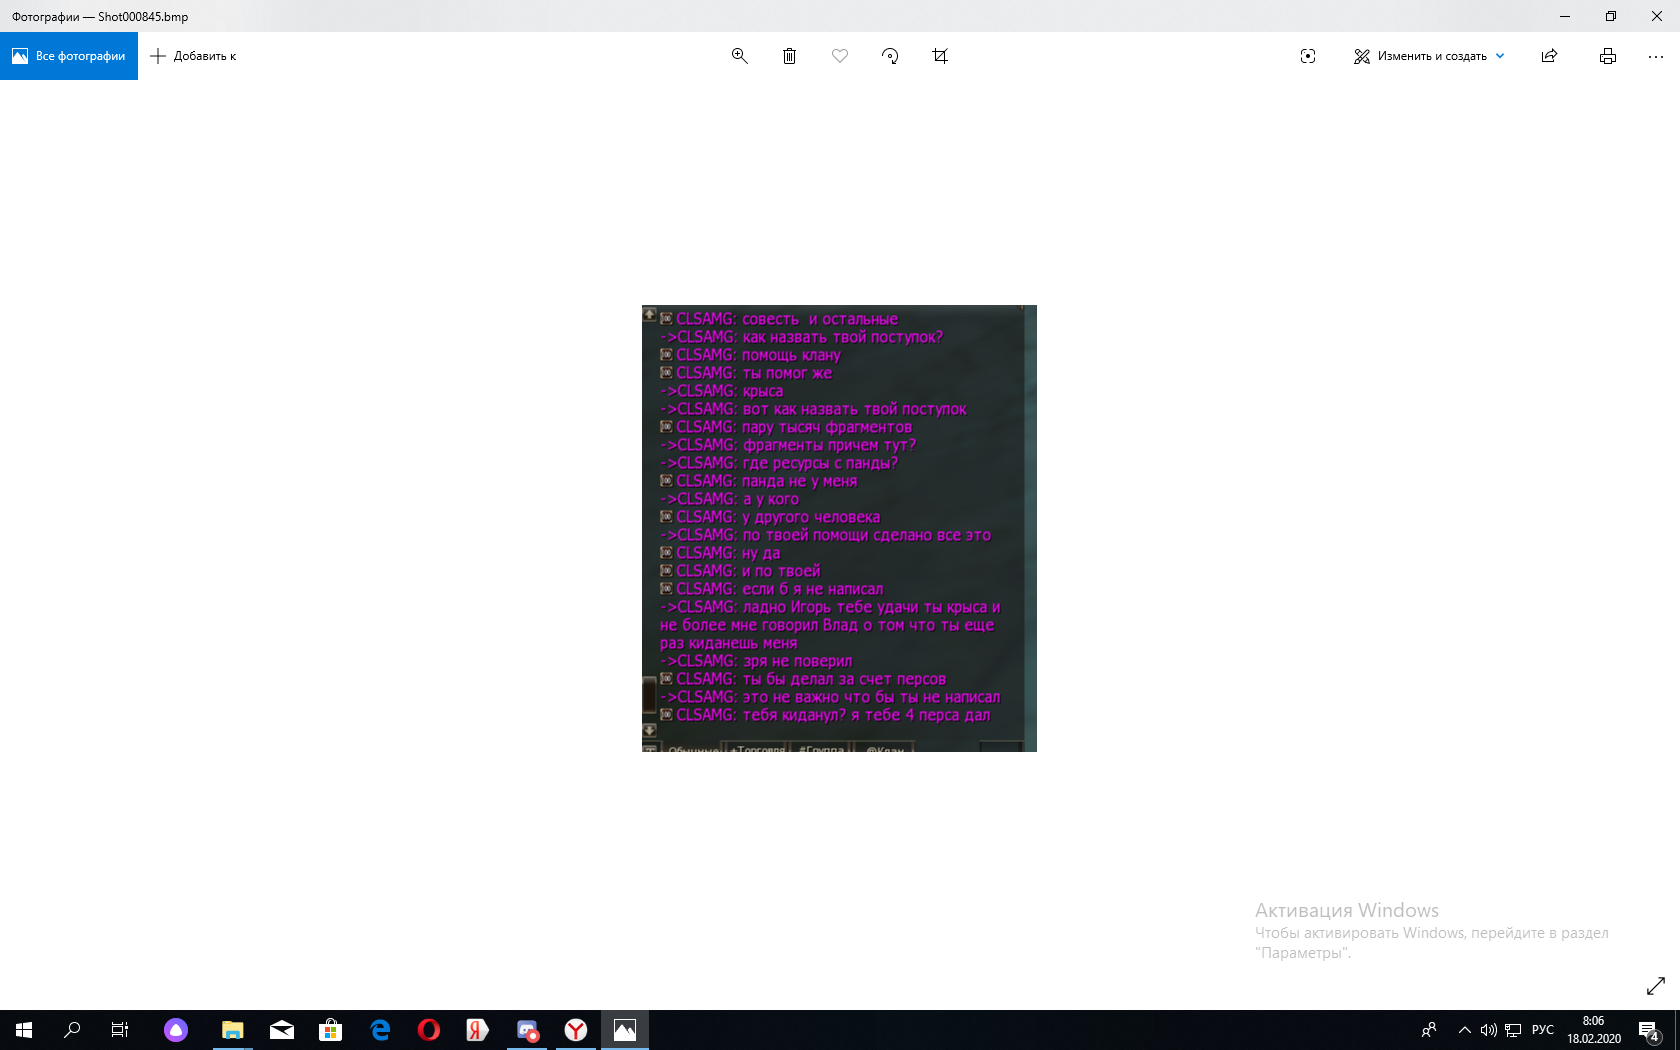Click the visual search focus icon
Image resolution: width=1680 pixels, height=1050 pixels.
[1308, 56]
